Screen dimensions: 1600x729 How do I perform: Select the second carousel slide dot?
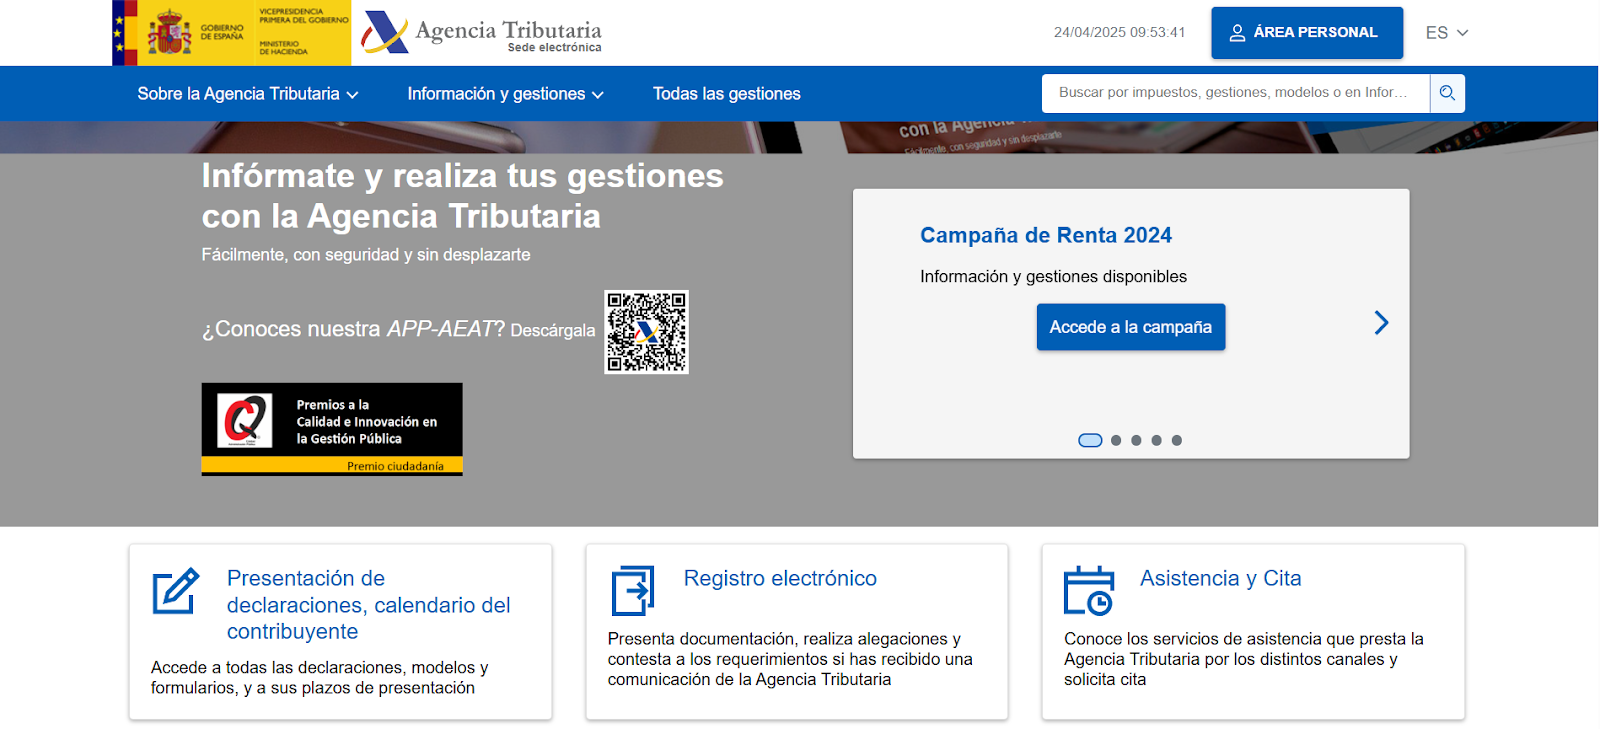pyautogui.click(x=1116, y=441)
